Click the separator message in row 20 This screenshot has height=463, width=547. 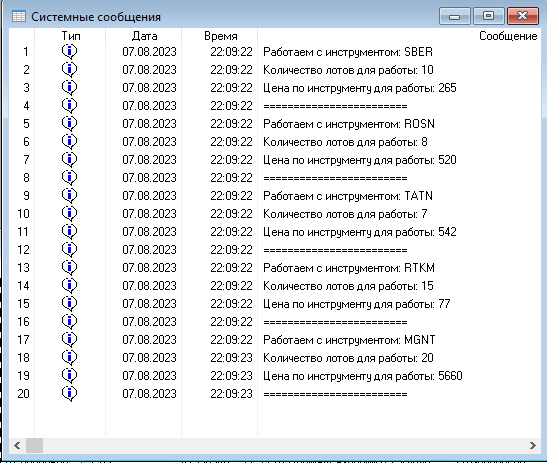point(335,394)
